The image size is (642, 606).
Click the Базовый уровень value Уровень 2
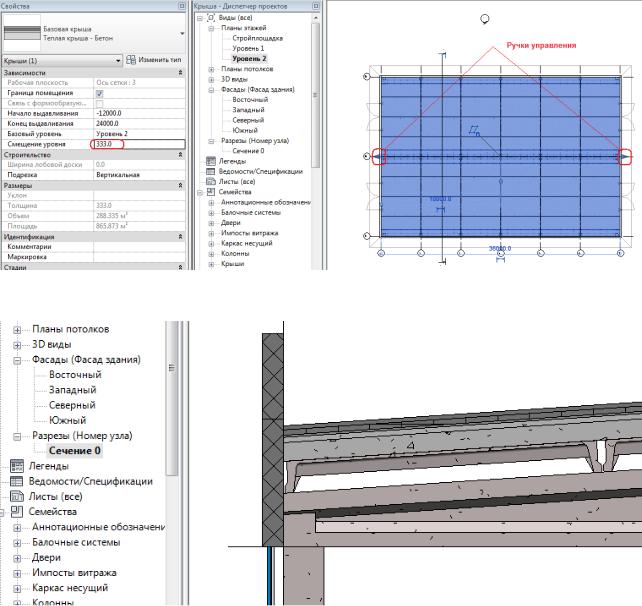coord(139,133)
